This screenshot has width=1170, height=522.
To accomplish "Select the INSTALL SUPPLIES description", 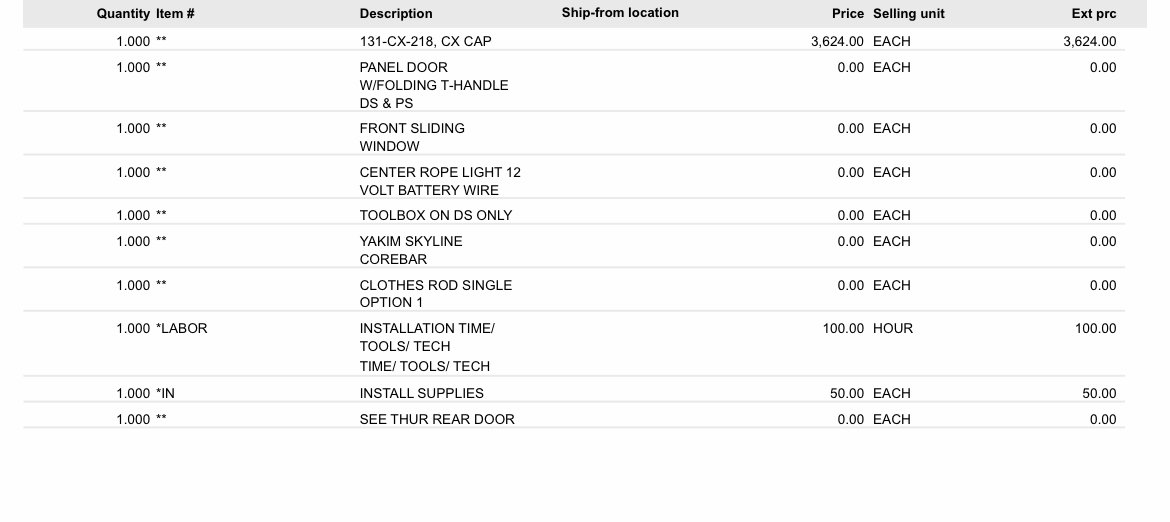I will (x=422, y=394).
